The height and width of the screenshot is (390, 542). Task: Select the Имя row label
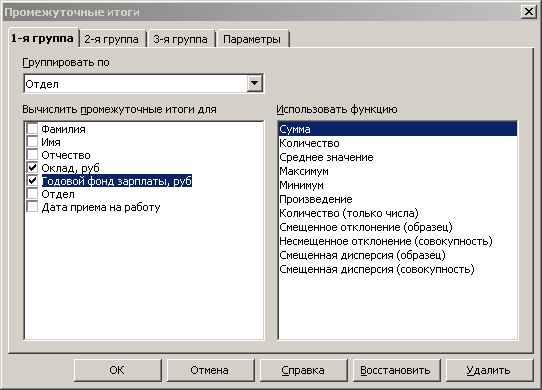[51, 142]
